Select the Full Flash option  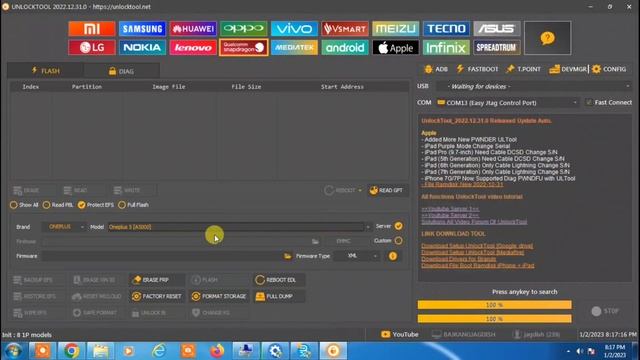133,205
